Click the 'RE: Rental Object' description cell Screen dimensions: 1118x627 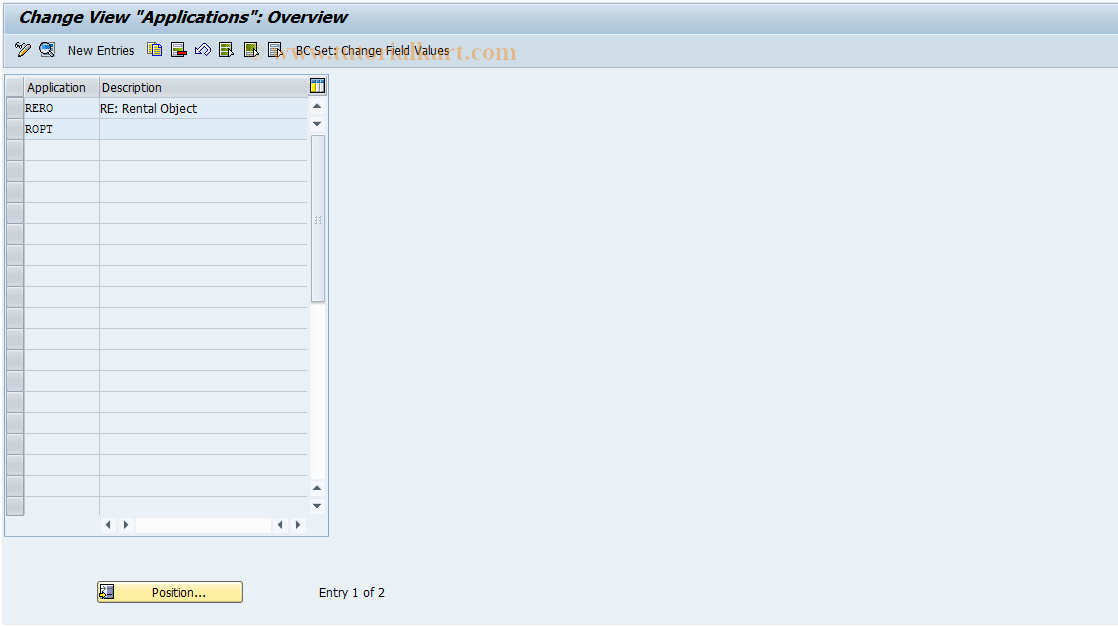pyautogui.click(x=203, y=108)
